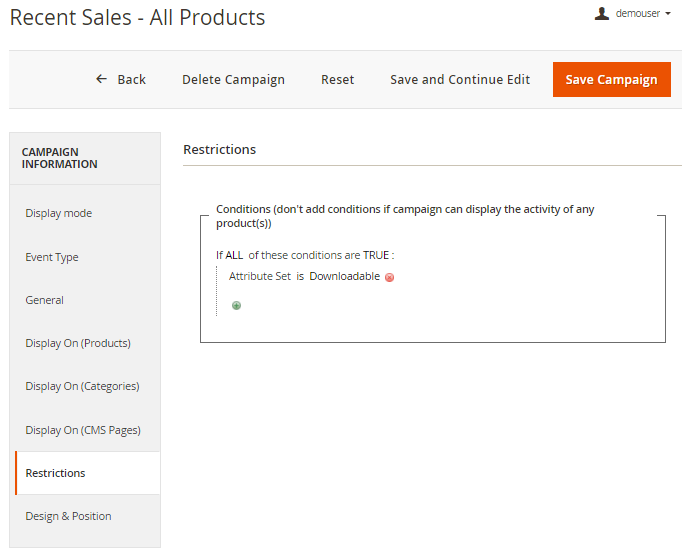This screenshot has width=685, height=557.
Task: Remove the Attribute Set condition
Action: [389, 277]
